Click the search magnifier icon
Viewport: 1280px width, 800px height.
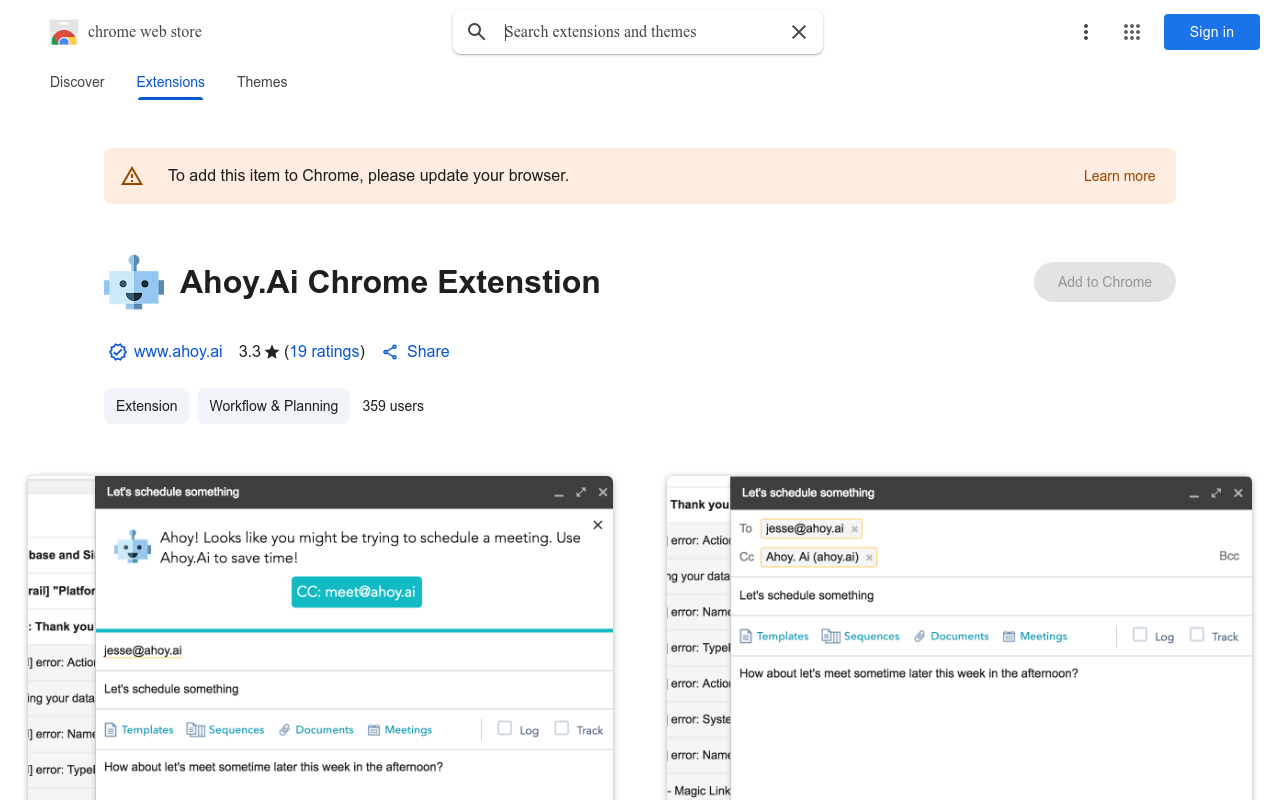[x=477, y=32]
